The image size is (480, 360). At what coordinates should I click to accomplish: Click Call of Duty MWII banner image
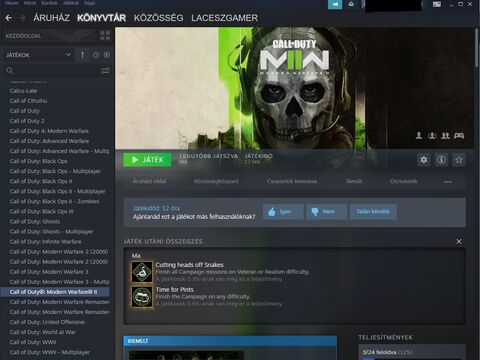(x=294, y=88)
